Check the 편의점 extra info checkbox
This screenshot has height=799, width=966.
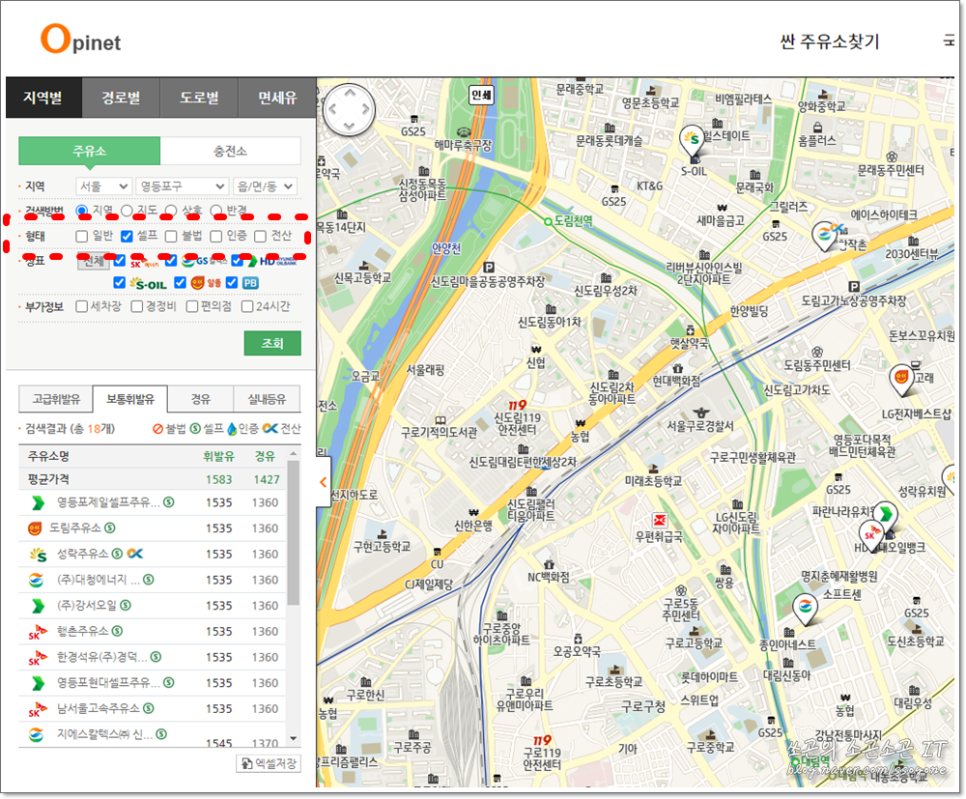tap(192, 306)
